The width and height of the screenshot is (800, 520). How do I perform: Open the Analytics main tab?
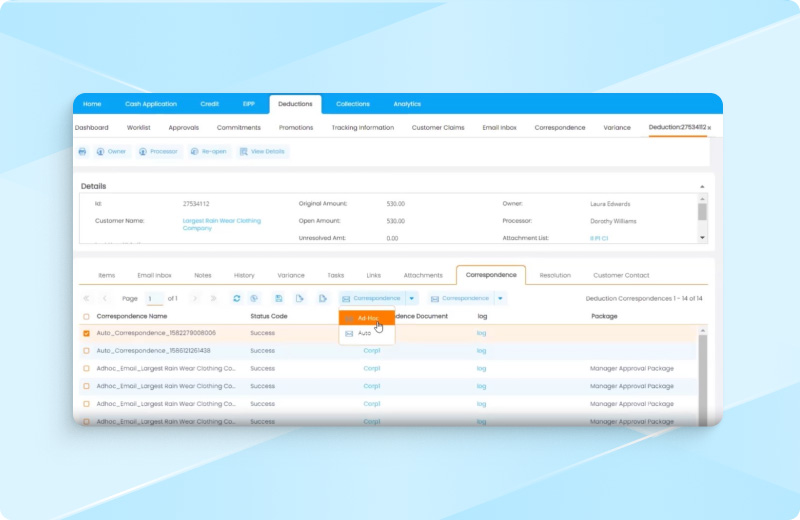(x=407, y=104)
